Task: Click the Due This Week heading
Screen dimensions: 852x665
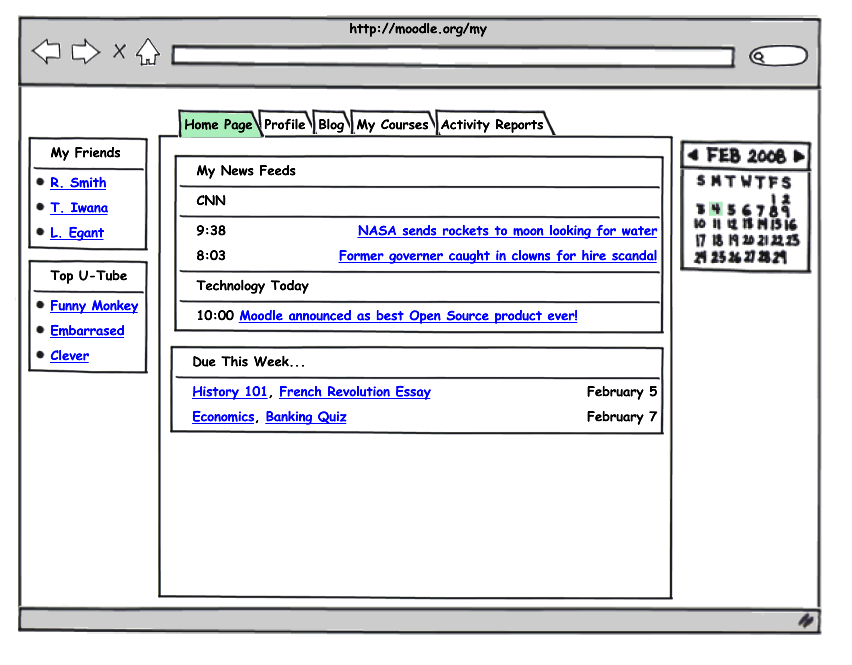Action: pos(248,362)
